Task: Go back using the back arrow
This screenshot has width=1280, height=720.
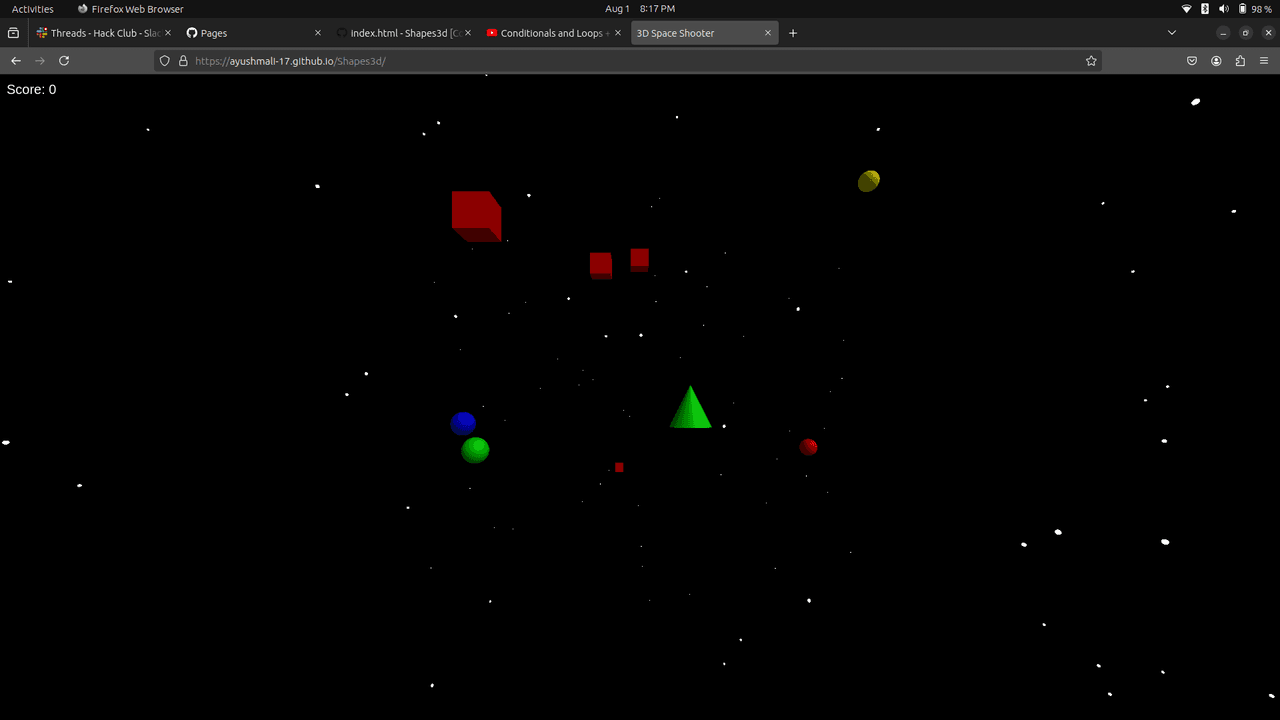Action: 16,61
